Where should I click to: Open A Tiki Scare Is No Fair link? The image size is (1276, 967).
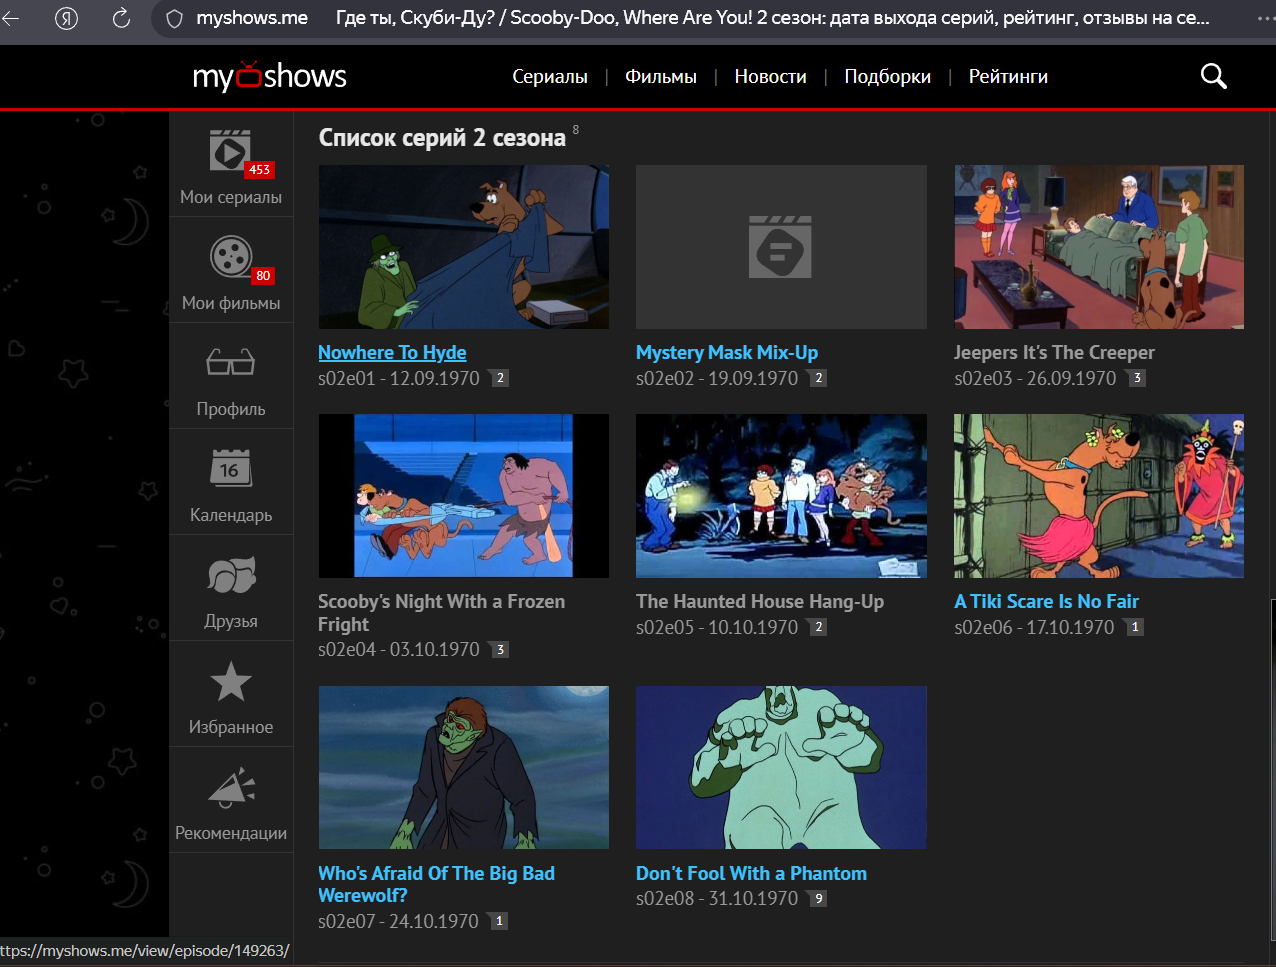pos(1046,601)
